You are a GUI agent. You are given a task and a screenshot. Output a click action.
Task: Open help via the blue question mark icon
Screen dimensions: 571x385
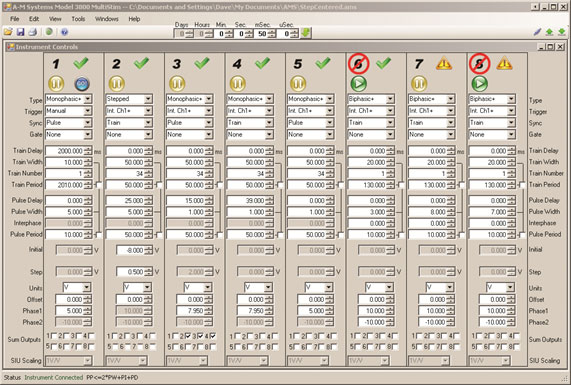(x=64, y=32)
